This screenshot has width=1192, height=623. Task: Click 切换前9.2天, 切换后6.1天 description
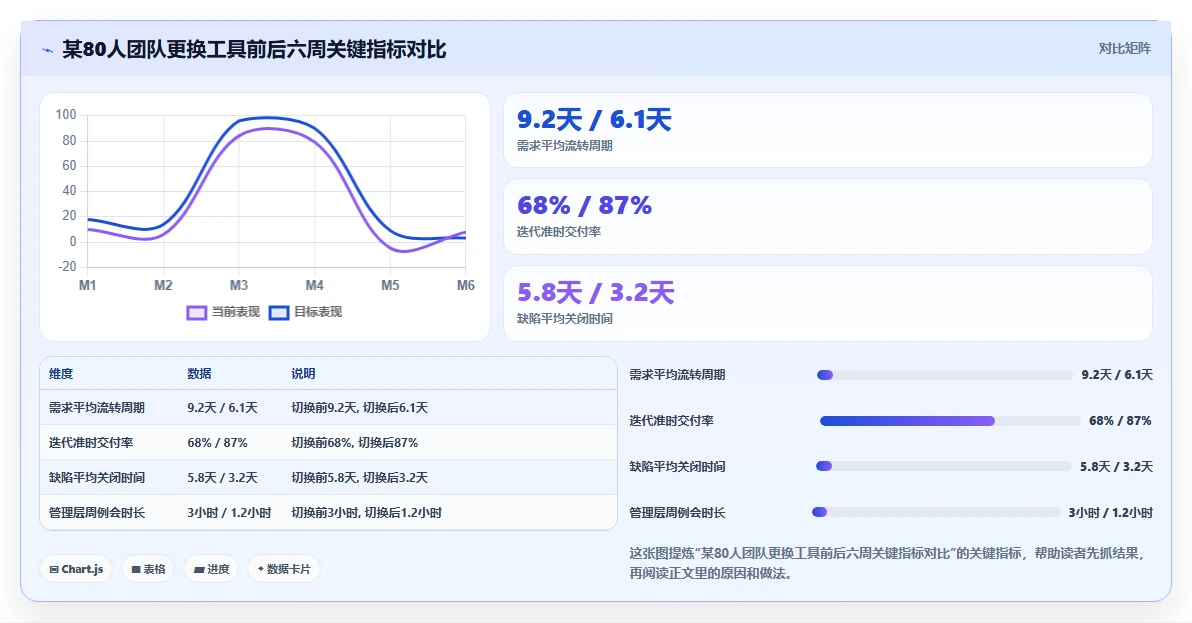tap(360, 408)
